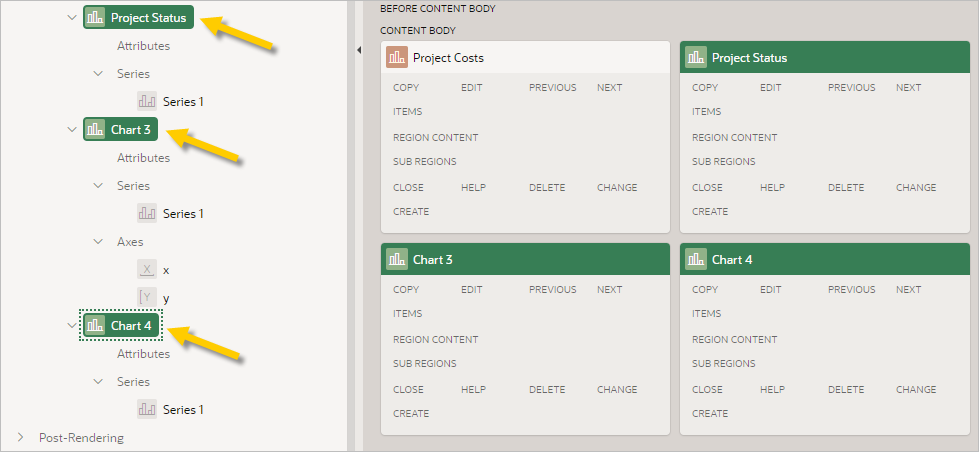
Task: Click the y axis icon in tree
Action: pyautogui.click(x=147, y=298)
